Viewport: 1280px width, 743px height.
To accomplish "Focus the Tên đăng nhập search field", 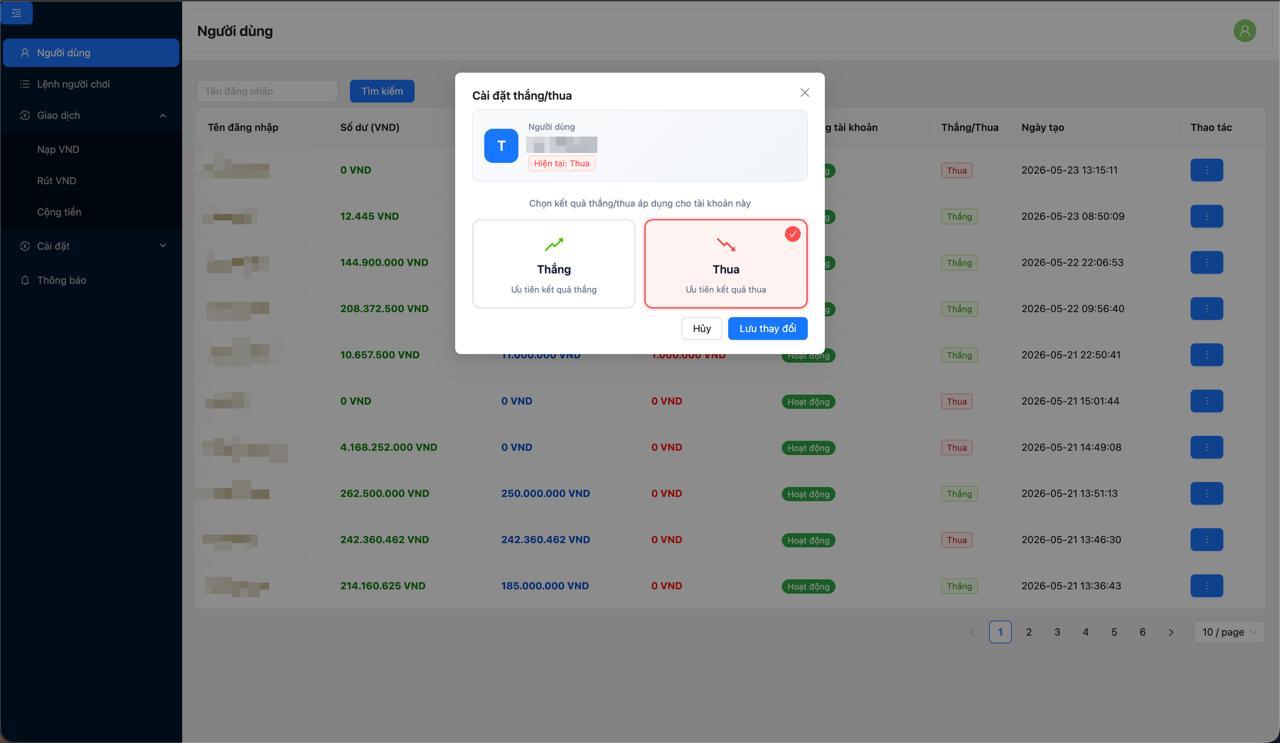I will pyautogui.click(x=267, y=91).
